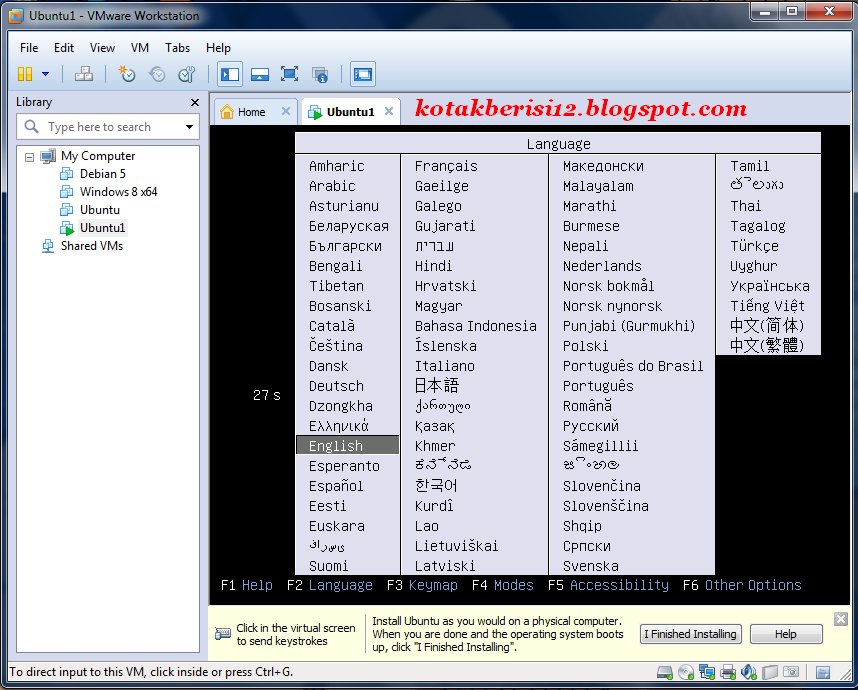Viewport: 858px width, 690px height.
Task: Open the Tabs menu
Action: pyautogui.click(x=177, y=48)
